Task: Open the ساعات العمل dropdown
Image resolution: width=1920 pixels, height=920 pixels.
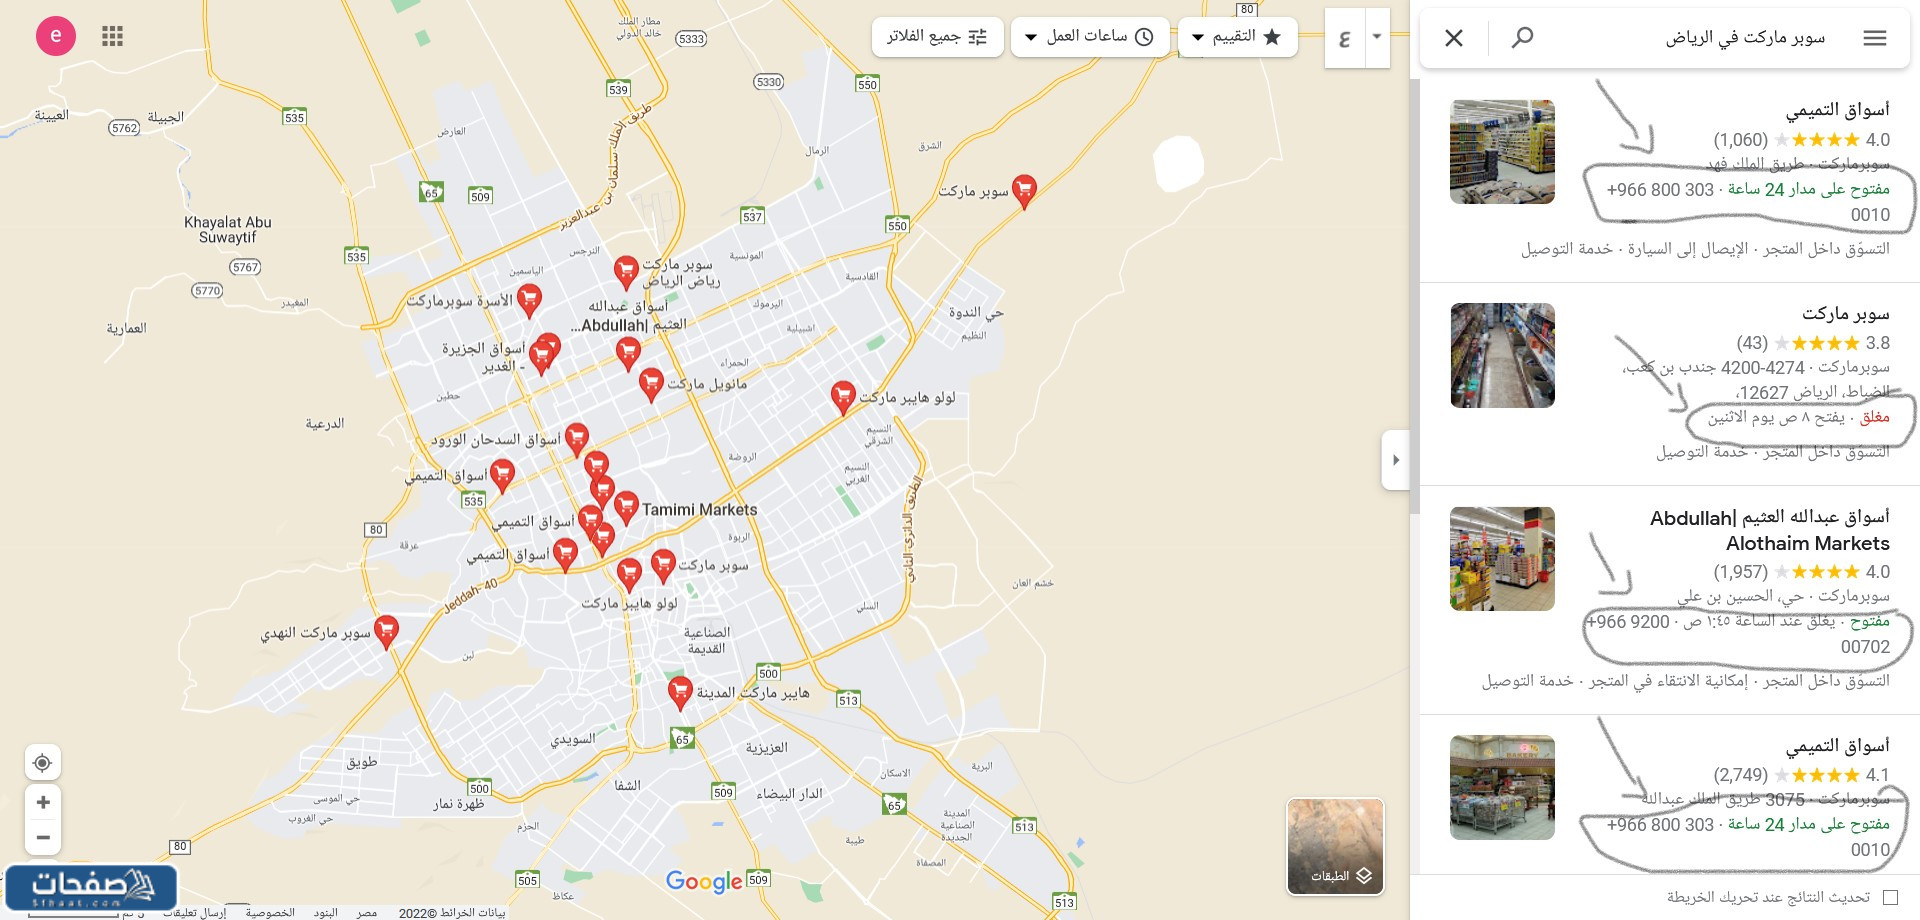Action: click(x=1090, y=36)
